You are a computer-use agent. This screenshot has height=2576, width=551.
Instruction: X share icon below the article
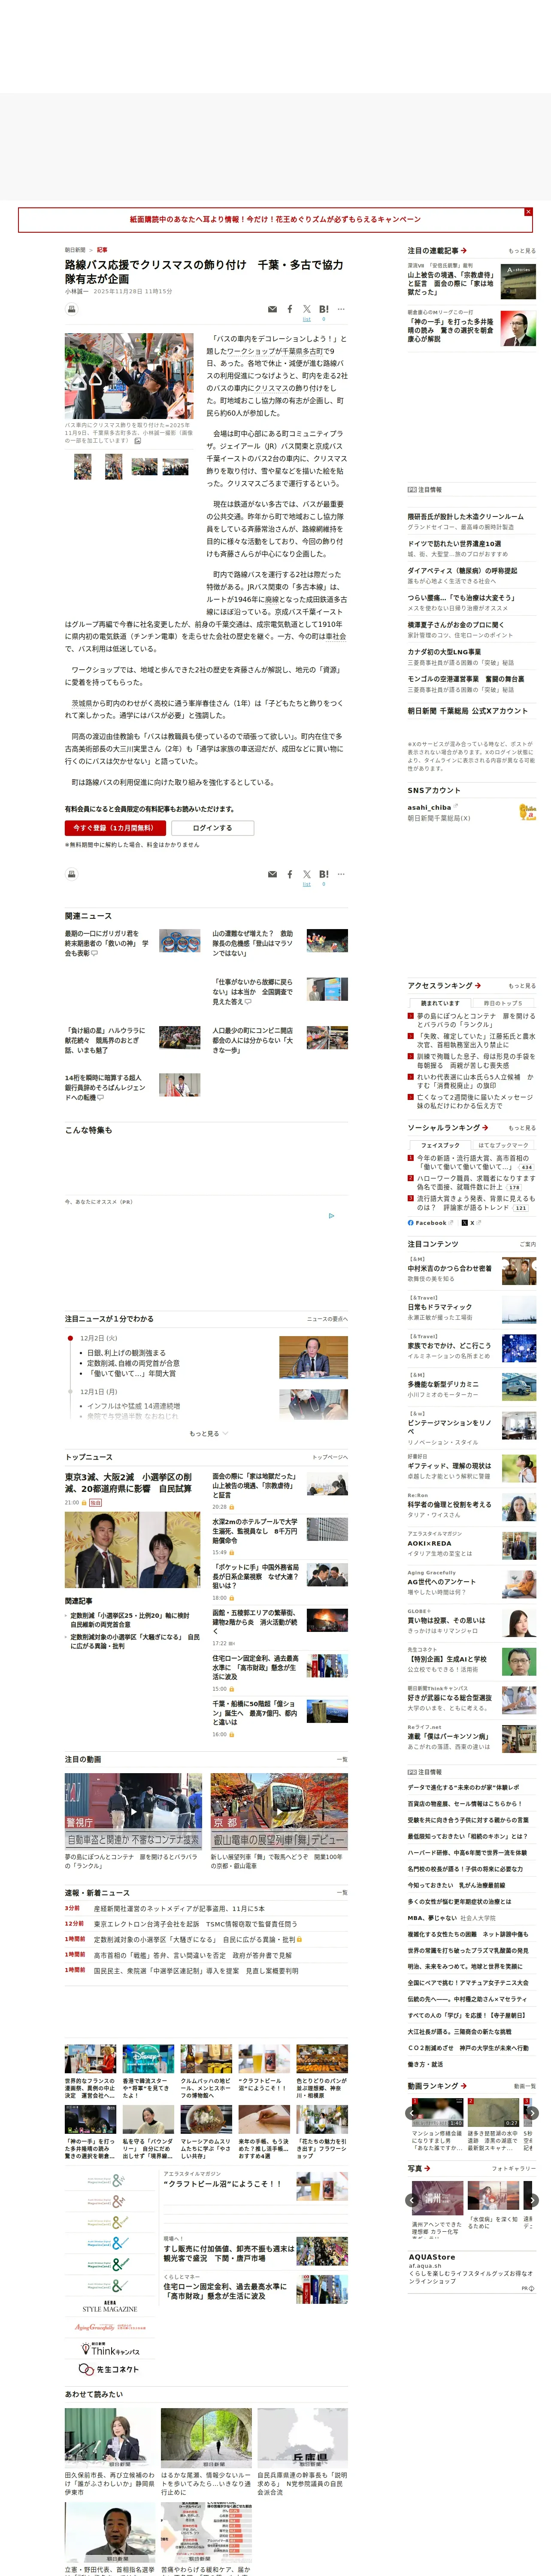click(307, 875)
